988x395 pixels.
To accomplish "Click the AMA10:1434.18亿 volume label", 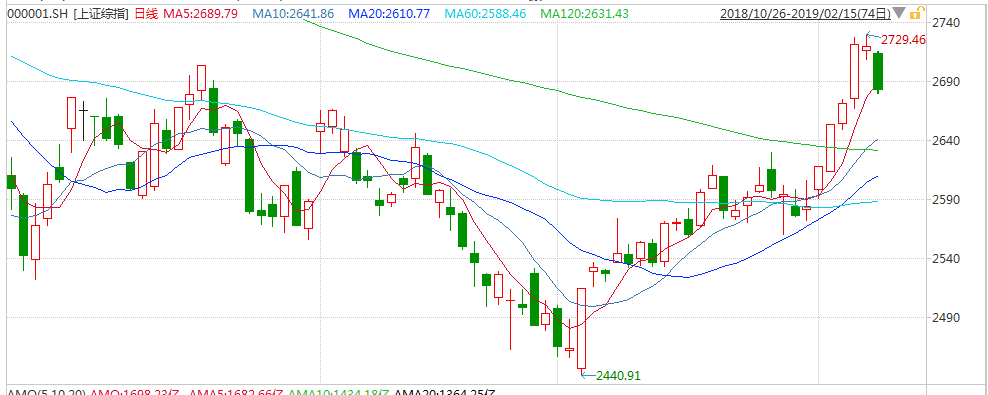I will coord(340,392).
